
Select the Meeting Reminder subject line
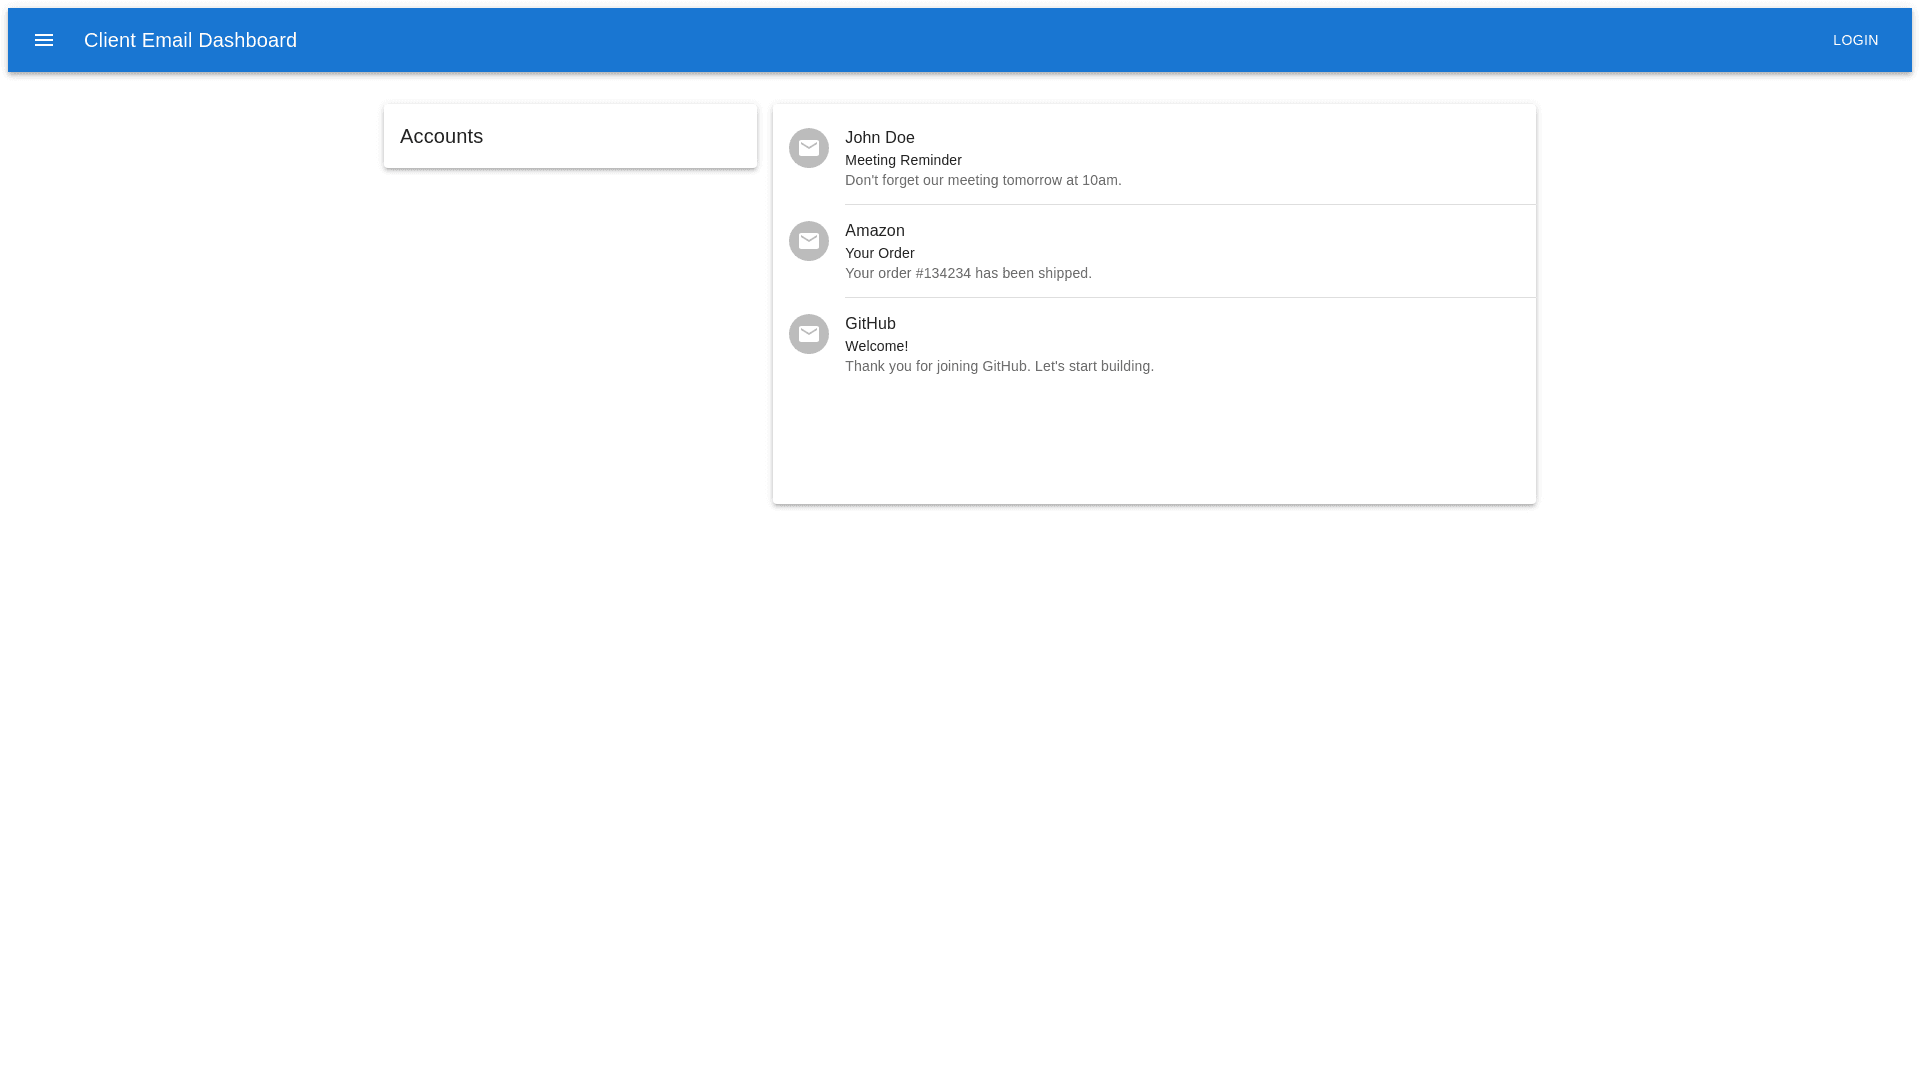tap(903, 160)
